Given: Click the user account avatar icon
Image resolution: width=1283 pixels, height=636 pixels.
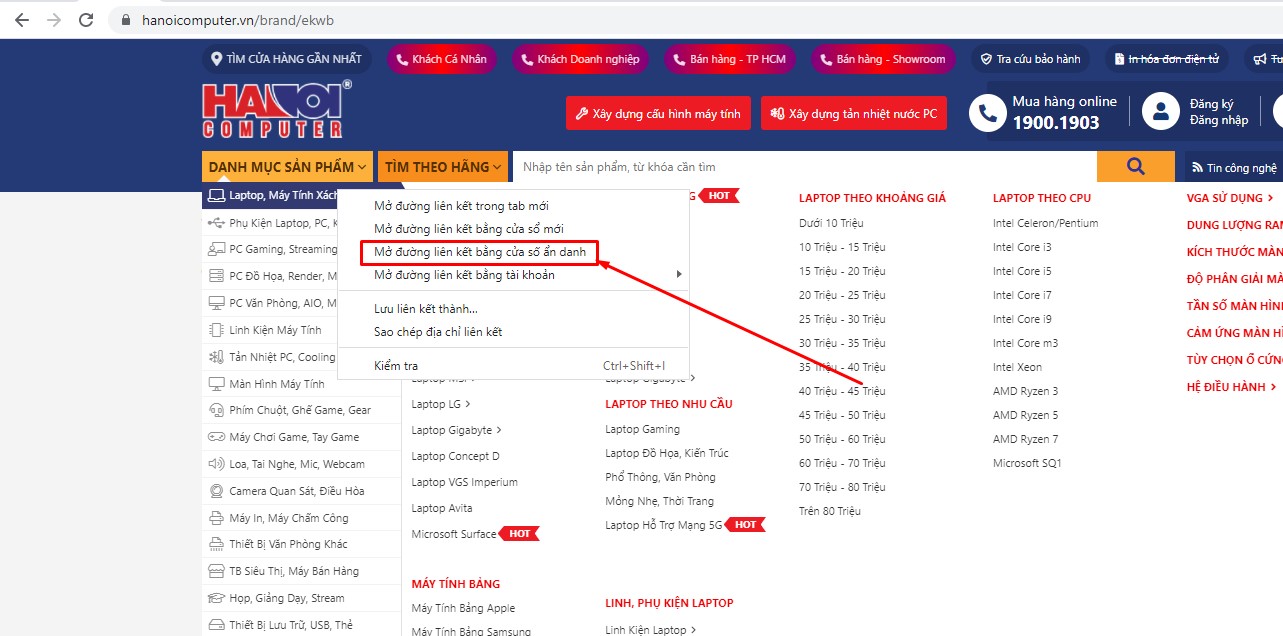Looking at the screenshot, I should (1161, 112).
